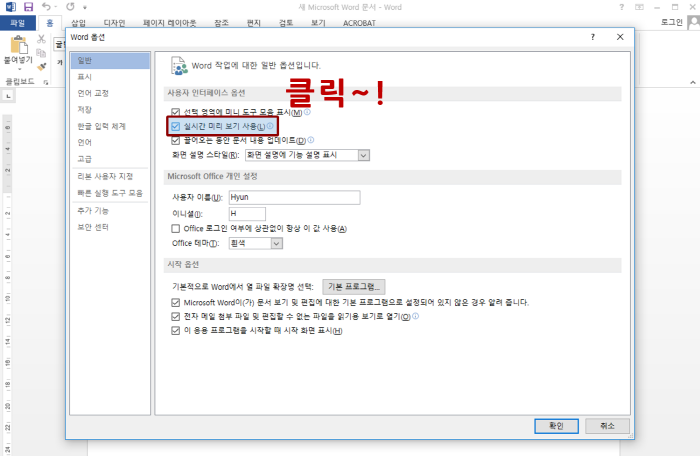
Task: Click 로그인 link at top right
Action: tap(672, 22)
